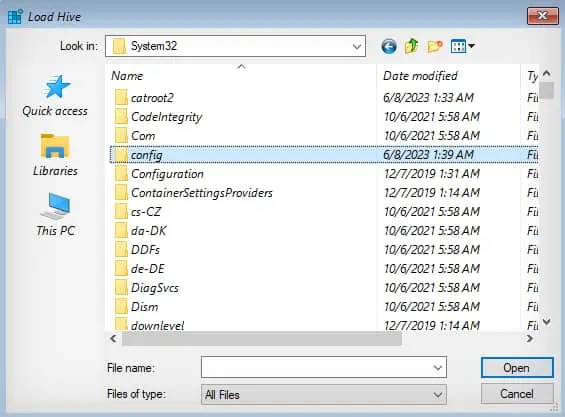Image resolution: width=565 pixels, height=417 pixels.
Task: Click the horizontal scrollbar thumb
Action: (x=262, y=338)
